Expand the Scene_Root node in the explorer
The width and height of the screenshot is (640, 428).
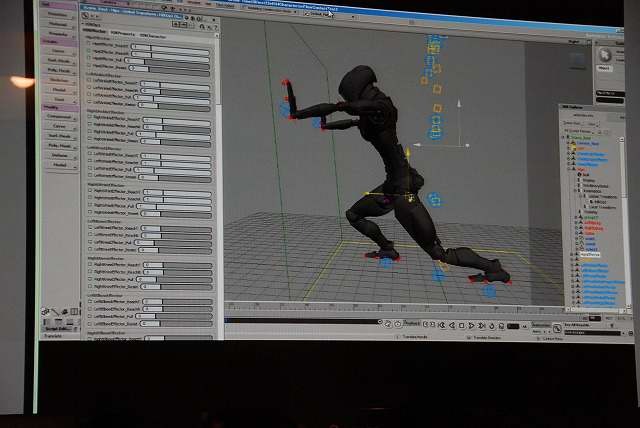coord(564,138)
